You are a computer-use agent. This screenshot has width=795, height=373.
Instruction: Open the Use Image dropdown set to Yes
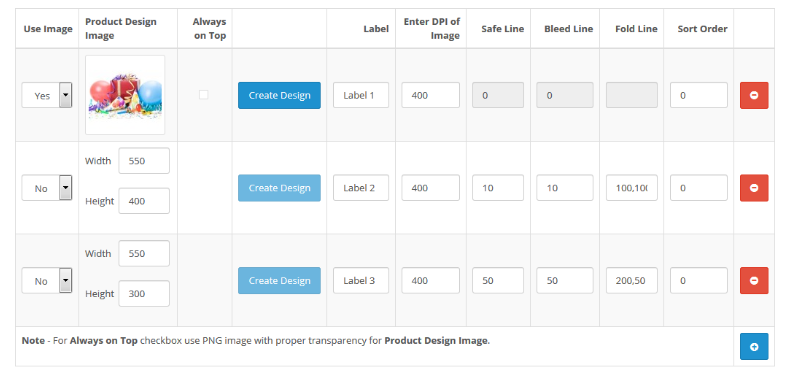pos(47,95)
